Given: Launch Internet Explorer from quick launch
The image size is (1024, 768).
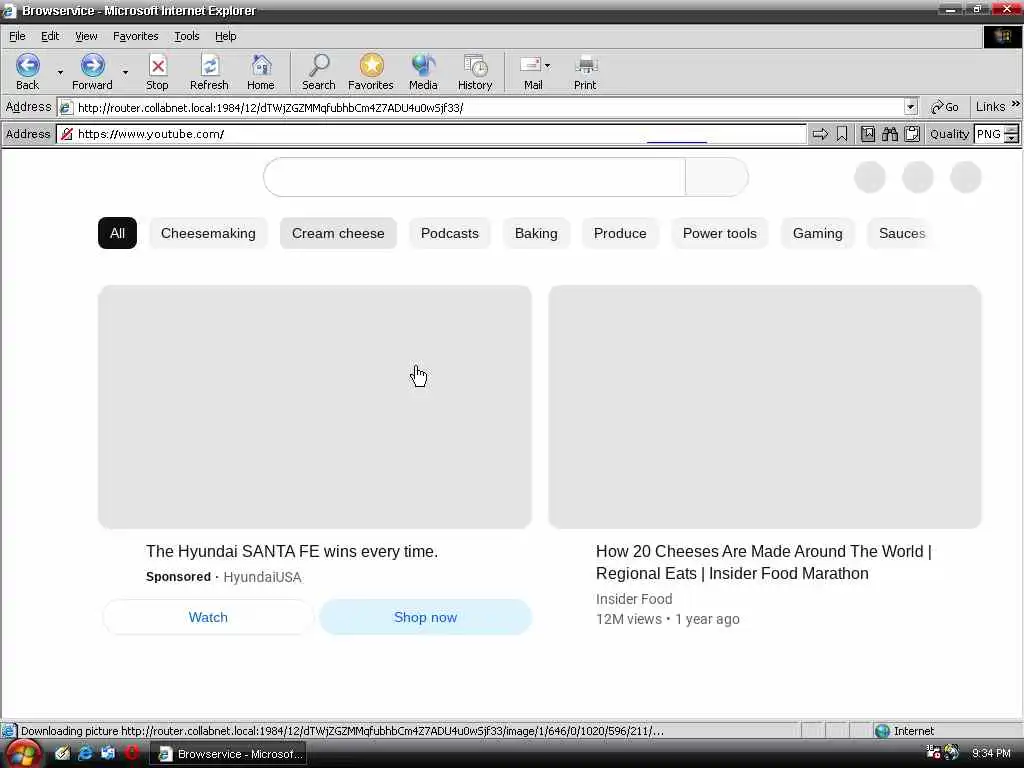Looking at the screenshot, I should coord(85,754).
